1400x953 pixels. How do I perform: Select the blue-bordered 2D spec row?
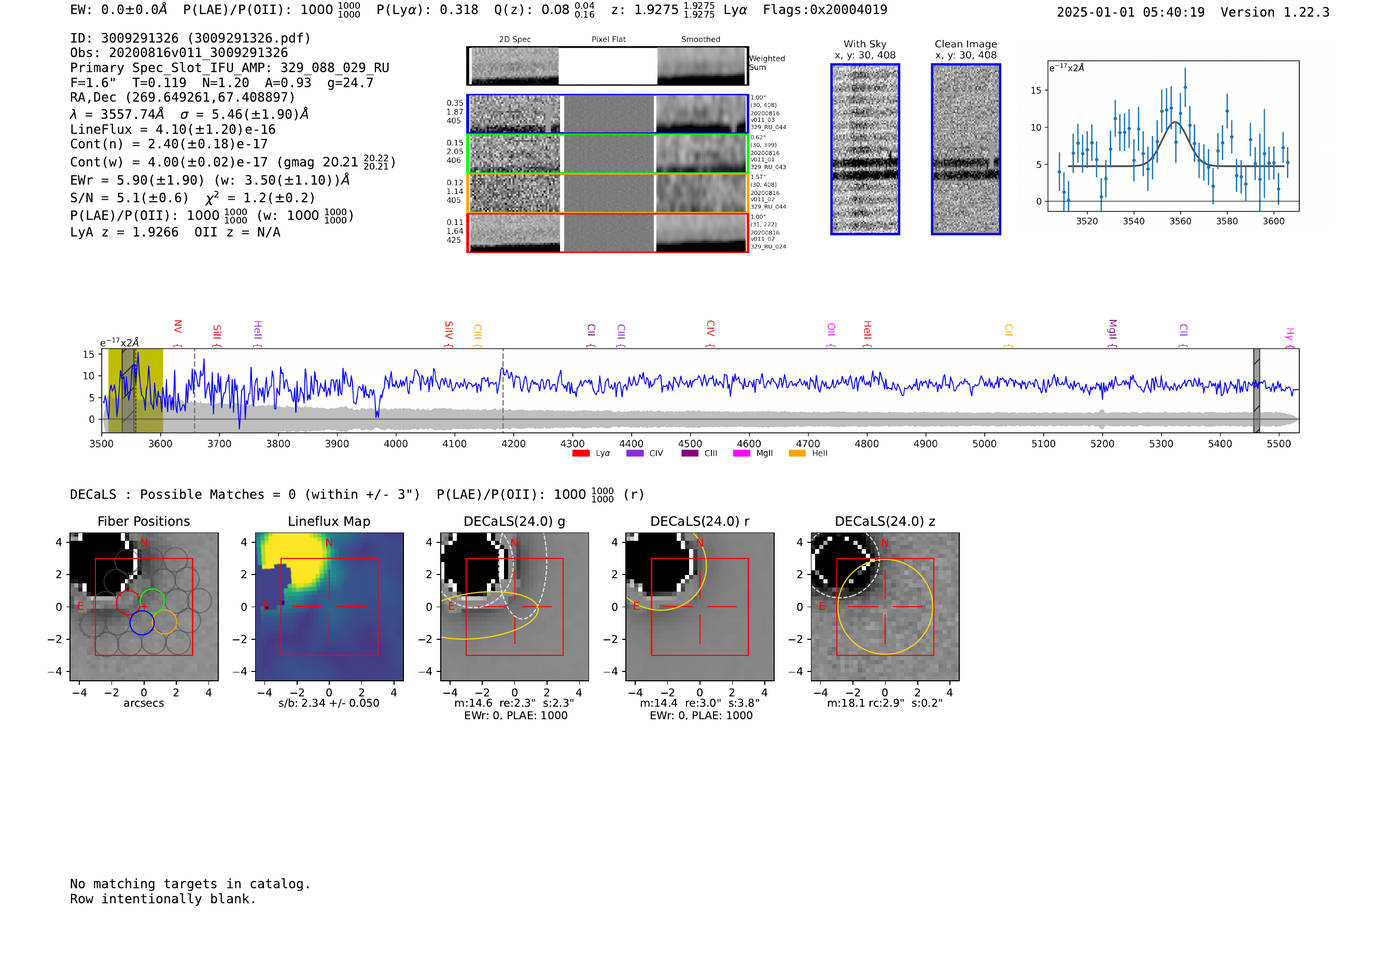(x=608, y=114)
